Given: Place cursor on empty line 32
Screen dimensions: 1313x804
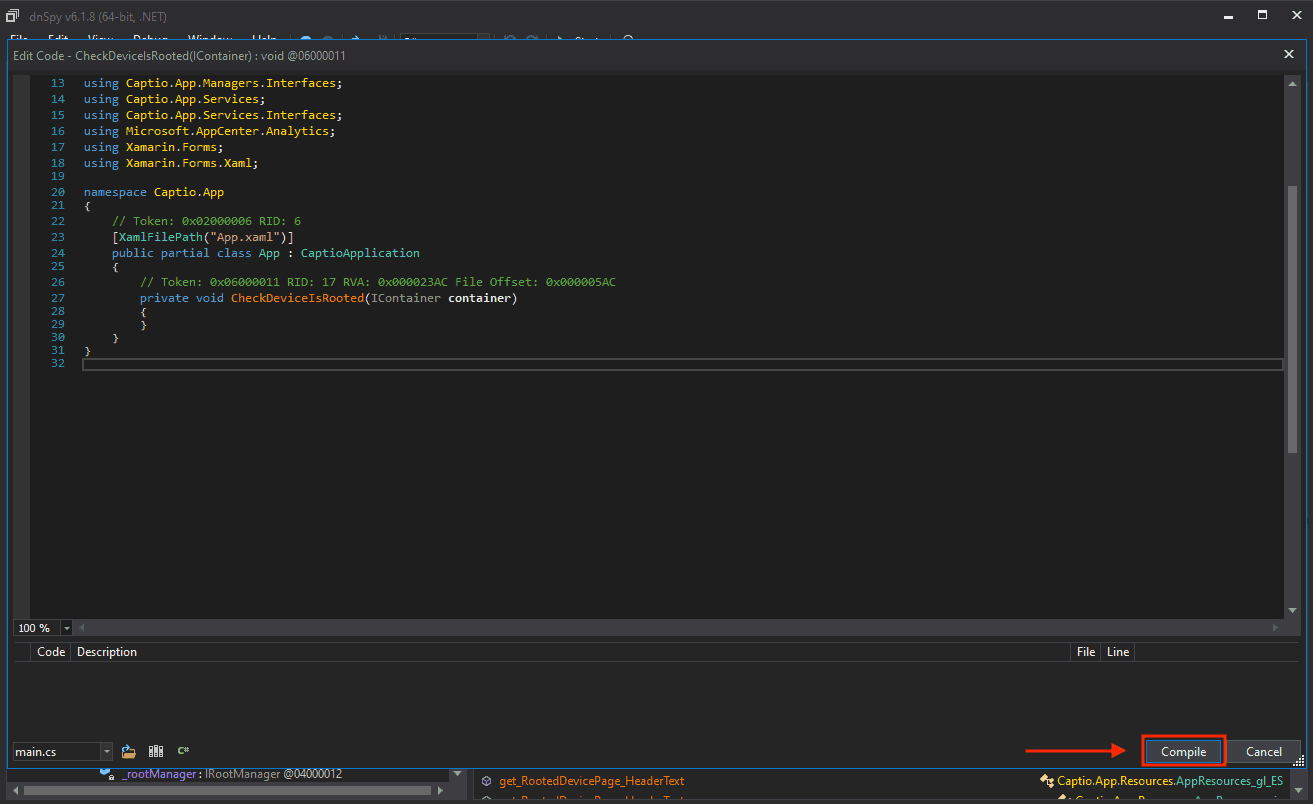Looking at the screenshot, I should coord(682,364).
